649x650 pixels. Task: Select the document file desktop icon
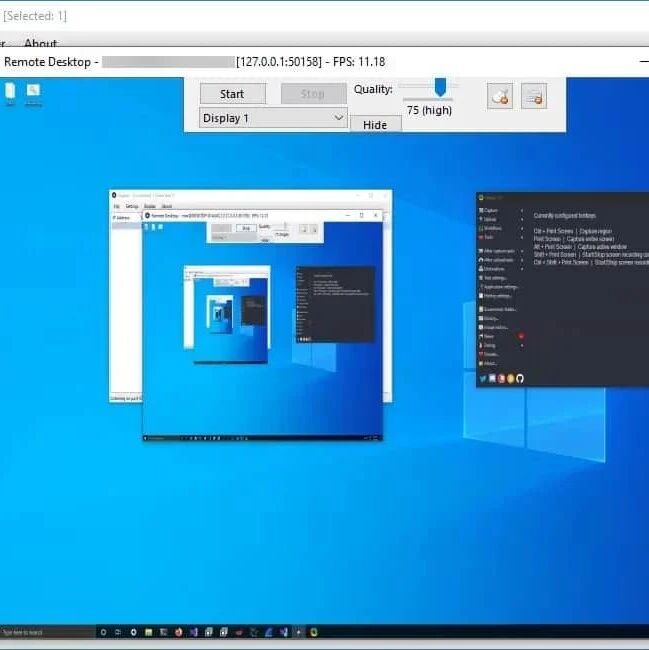click(x=10, y=95)
